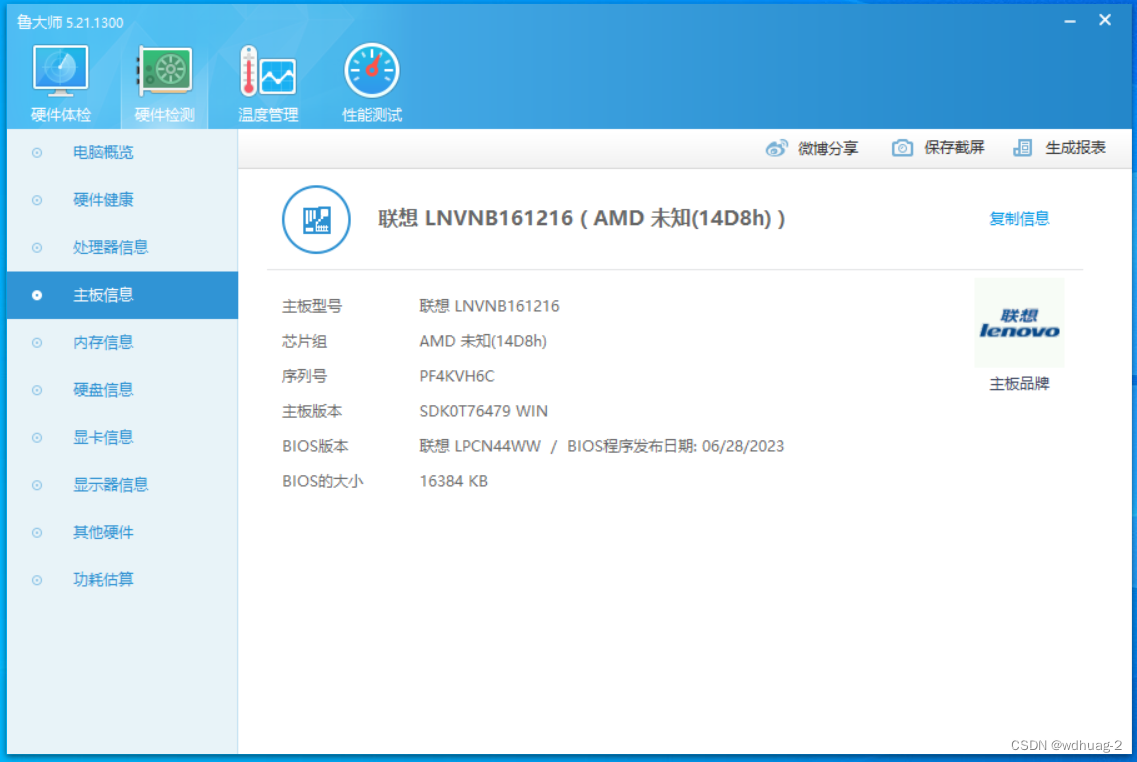Click the 序列号 field label
The height and width of the screenshot is (762, 1137).
pos(305,376)
